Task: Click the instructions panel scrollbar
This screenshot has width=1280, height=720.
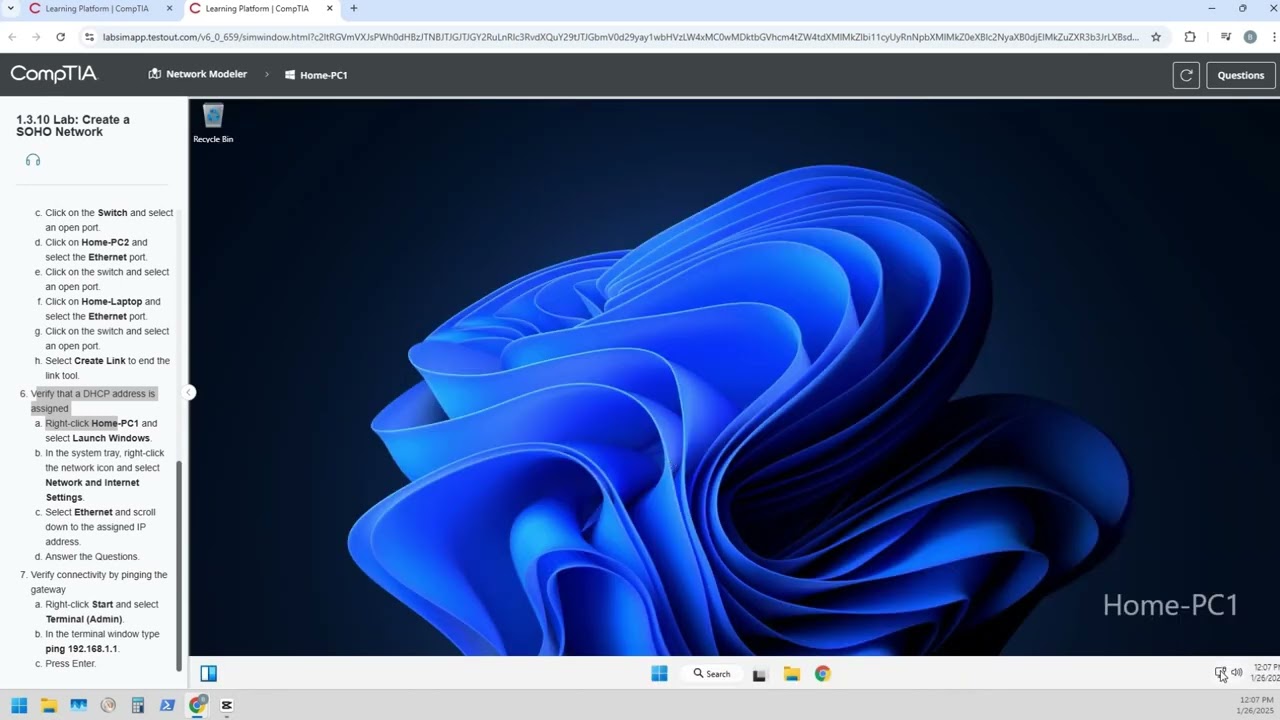Action: click(179, 566)
